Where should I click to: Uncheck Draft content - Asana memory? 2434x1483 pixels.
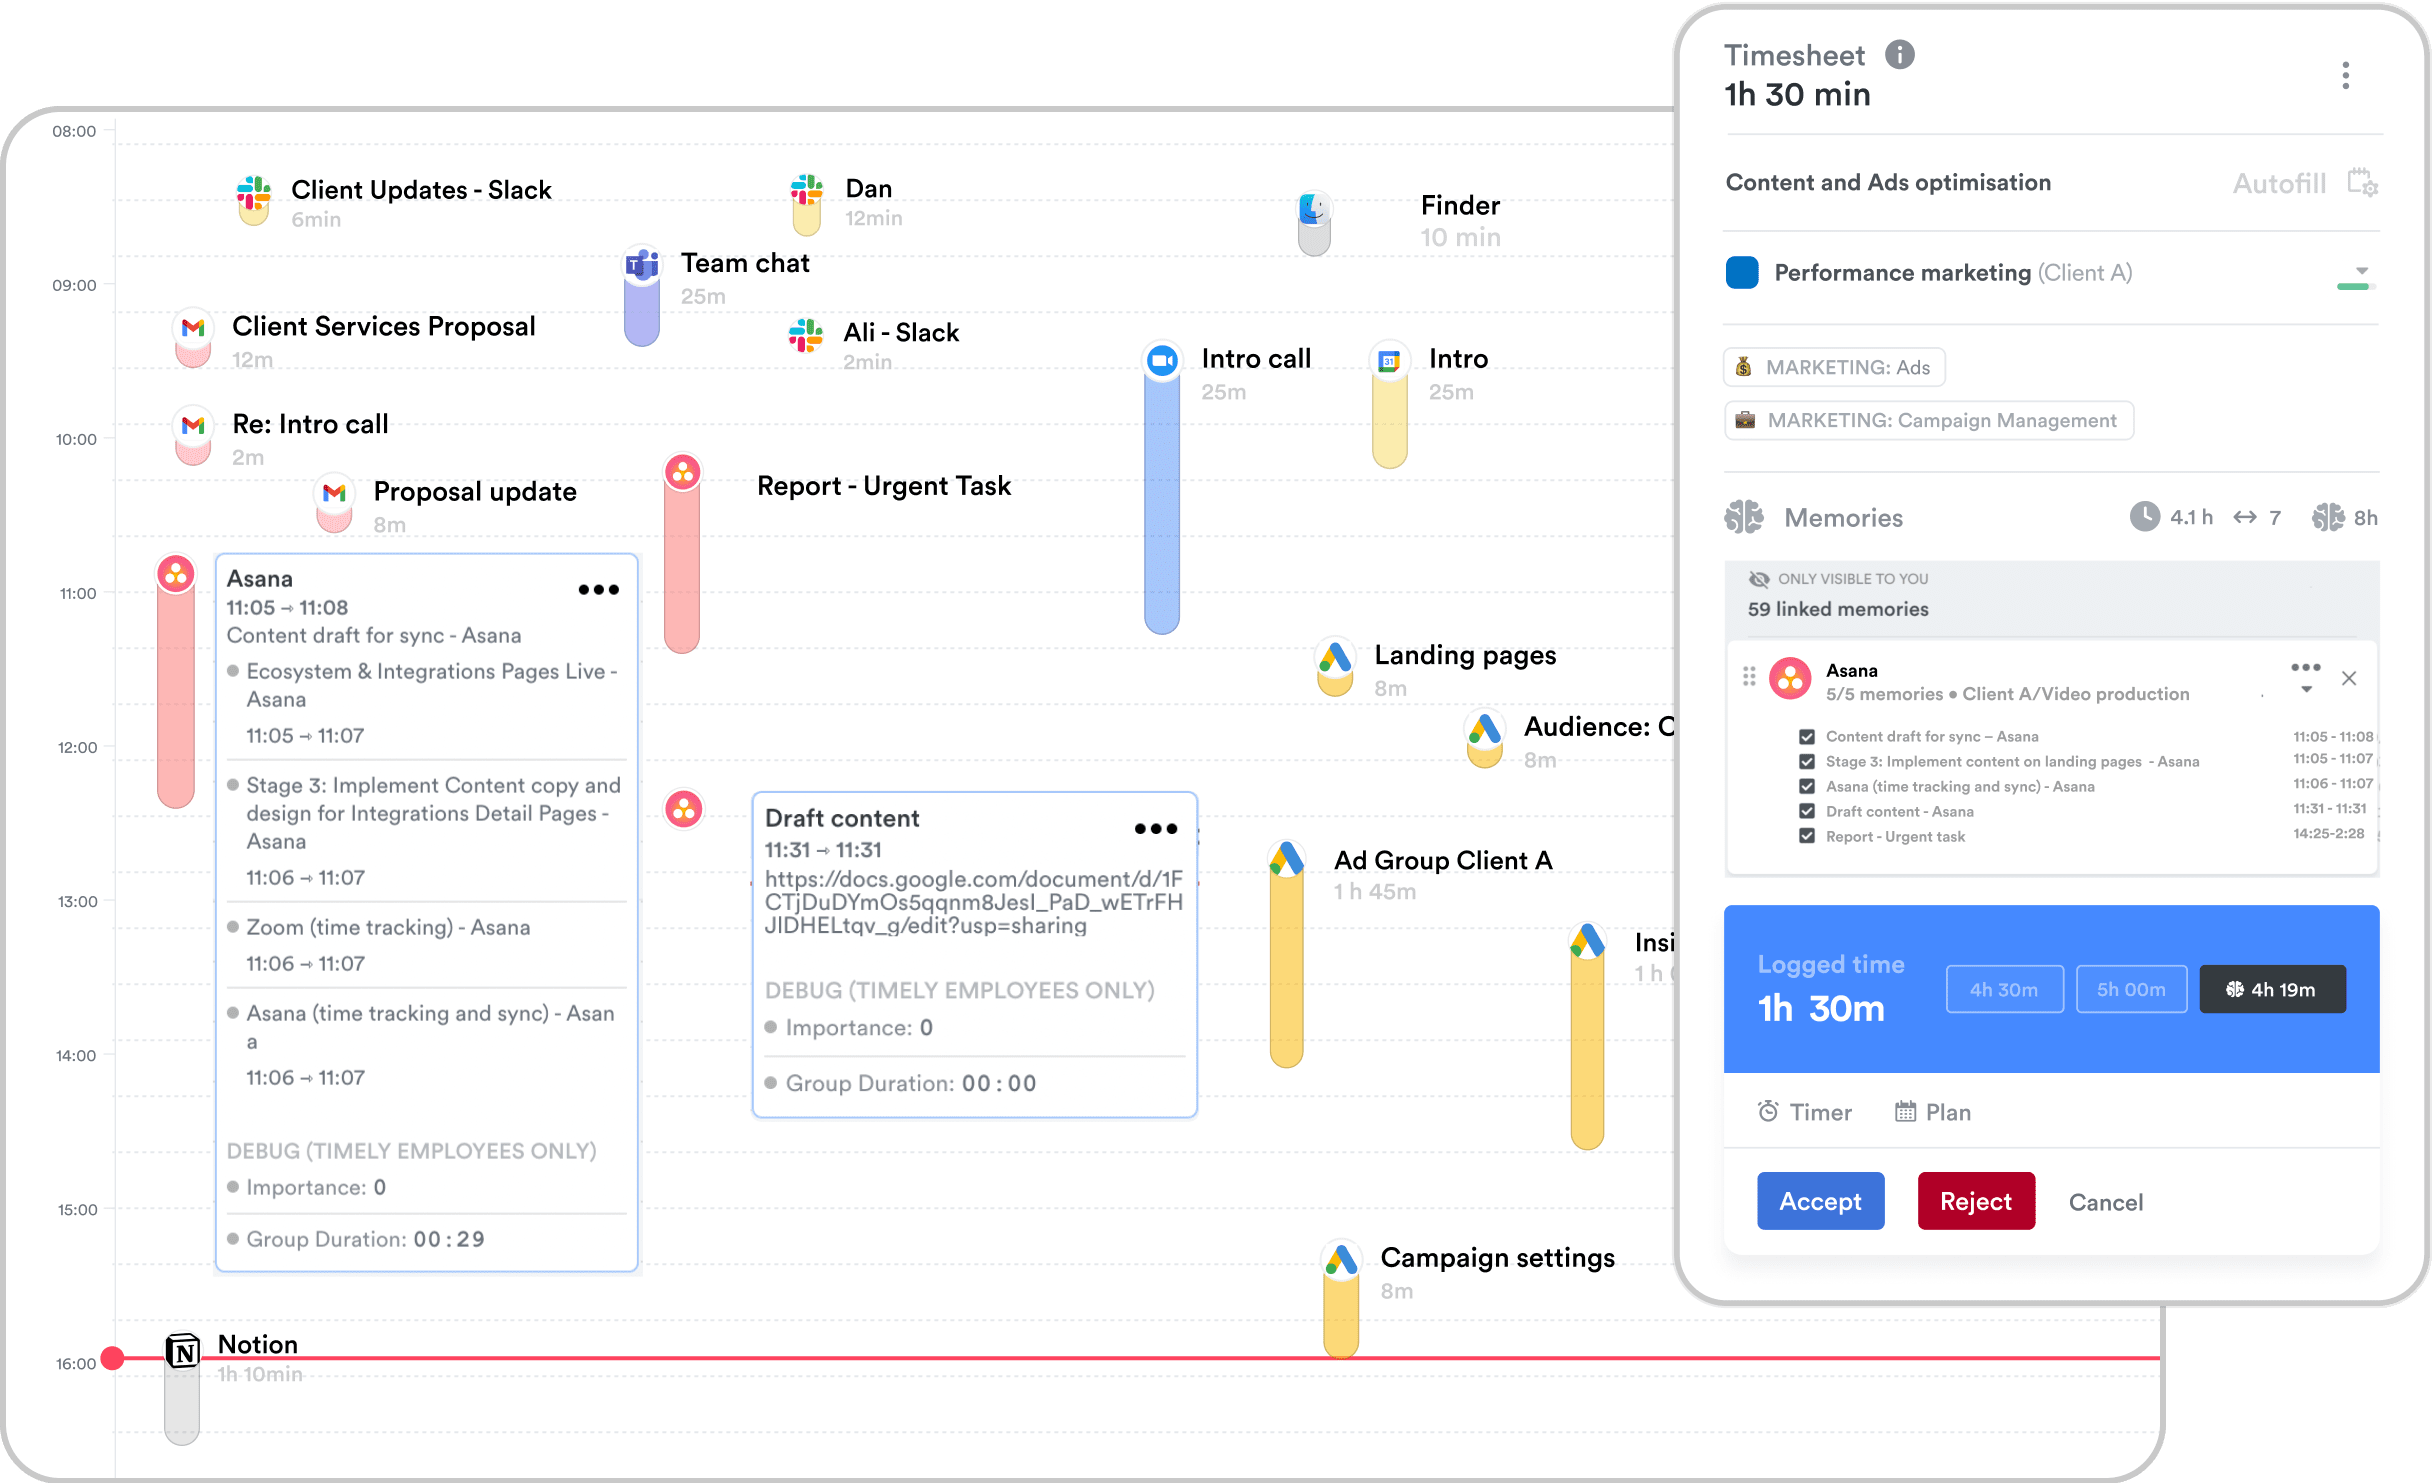click(x=1806, y=812)
